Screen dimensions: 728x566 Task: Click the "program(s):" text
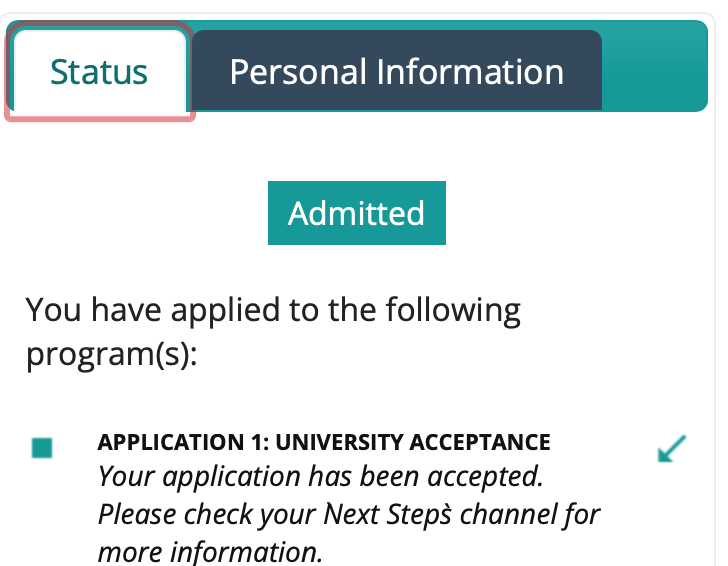[112, 353]
